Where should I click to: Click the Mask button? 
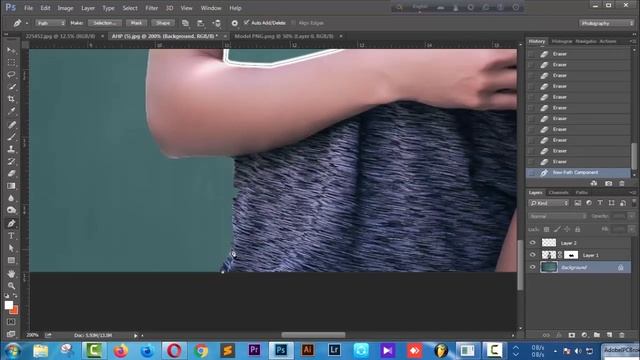click(x=136, y=23)
